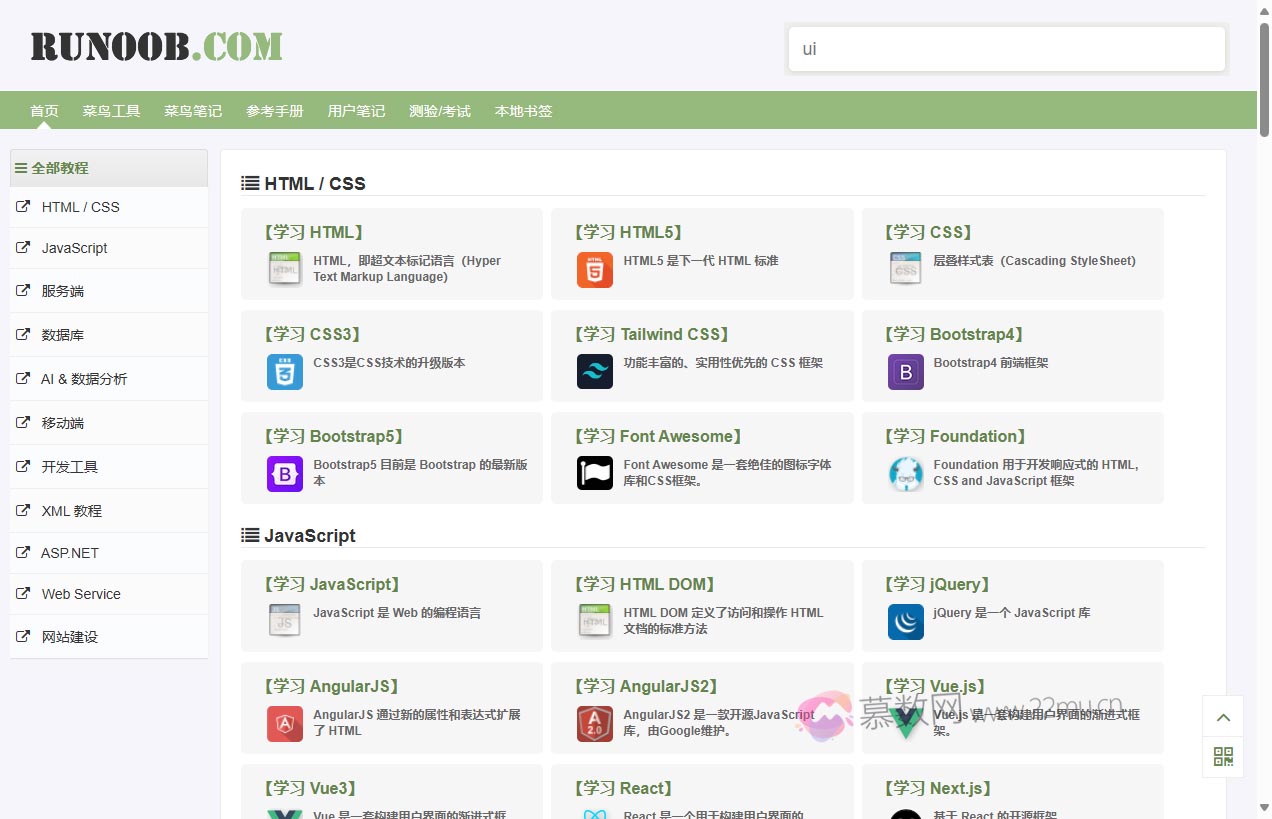The width and height of the screenshot is (1272, 819).
Task: Open JavaScript category in the sidebar
Action: (x=74, y=248)
